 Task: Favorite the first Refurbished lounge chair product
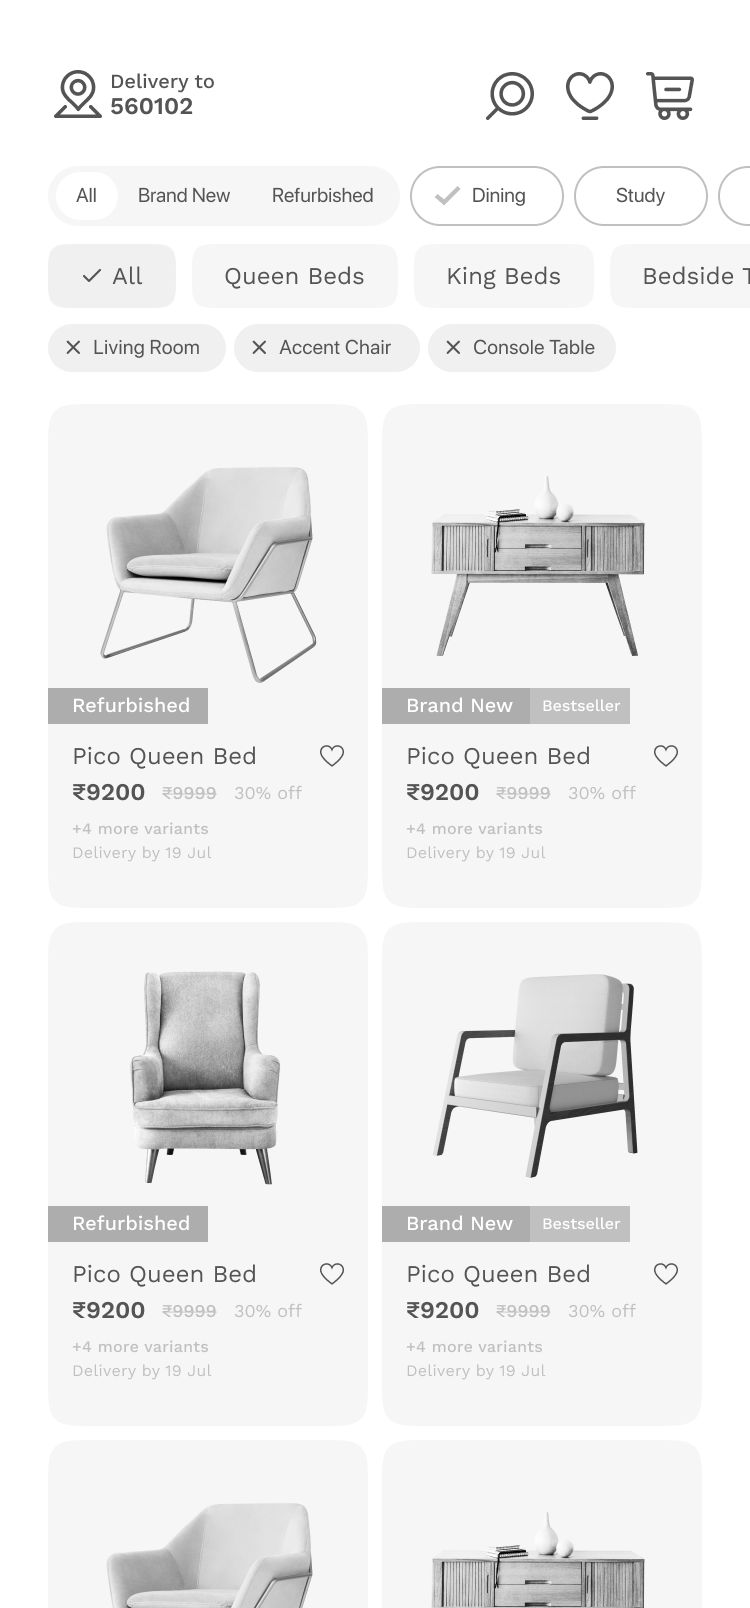(332, 756)
